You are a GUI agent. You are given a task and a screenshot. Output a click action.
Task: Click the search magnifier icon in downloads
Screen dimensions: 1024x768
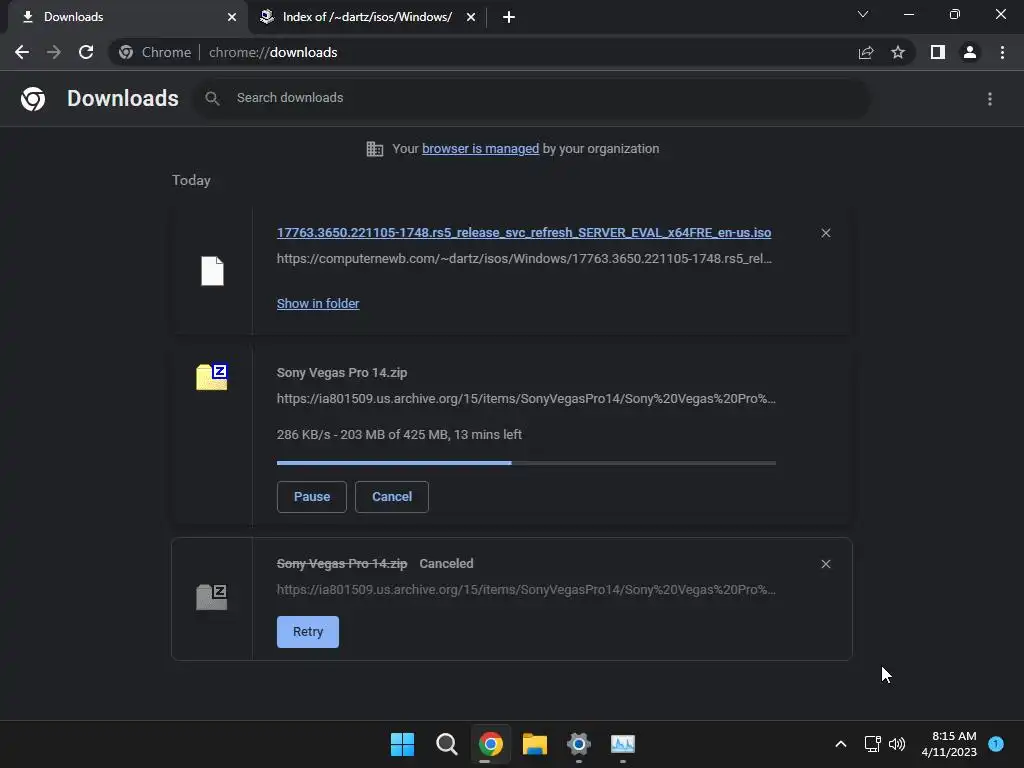click(212, 98)
